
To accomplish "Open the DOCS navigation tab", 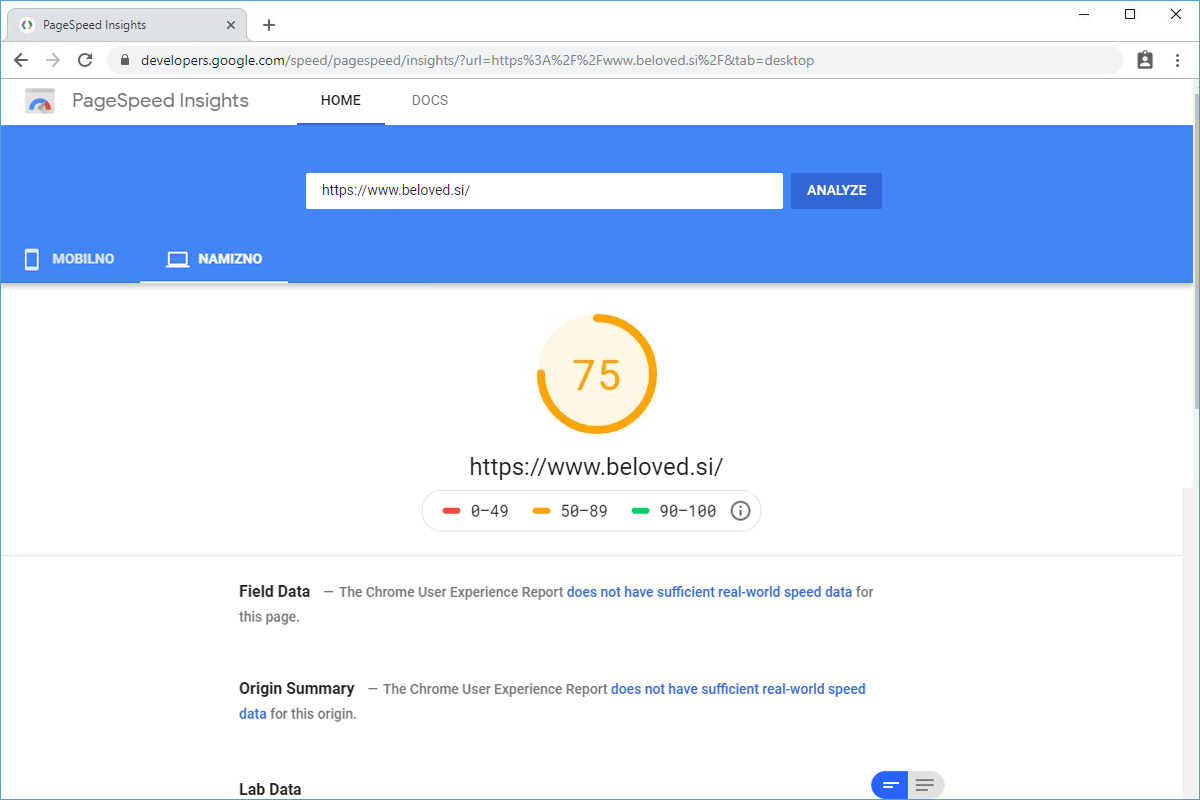I will point(430,100).
